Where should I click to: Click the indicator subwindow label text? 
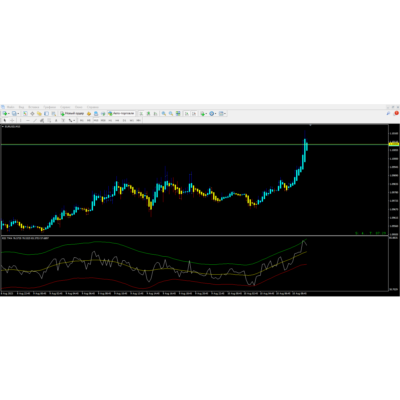[25, 238]
